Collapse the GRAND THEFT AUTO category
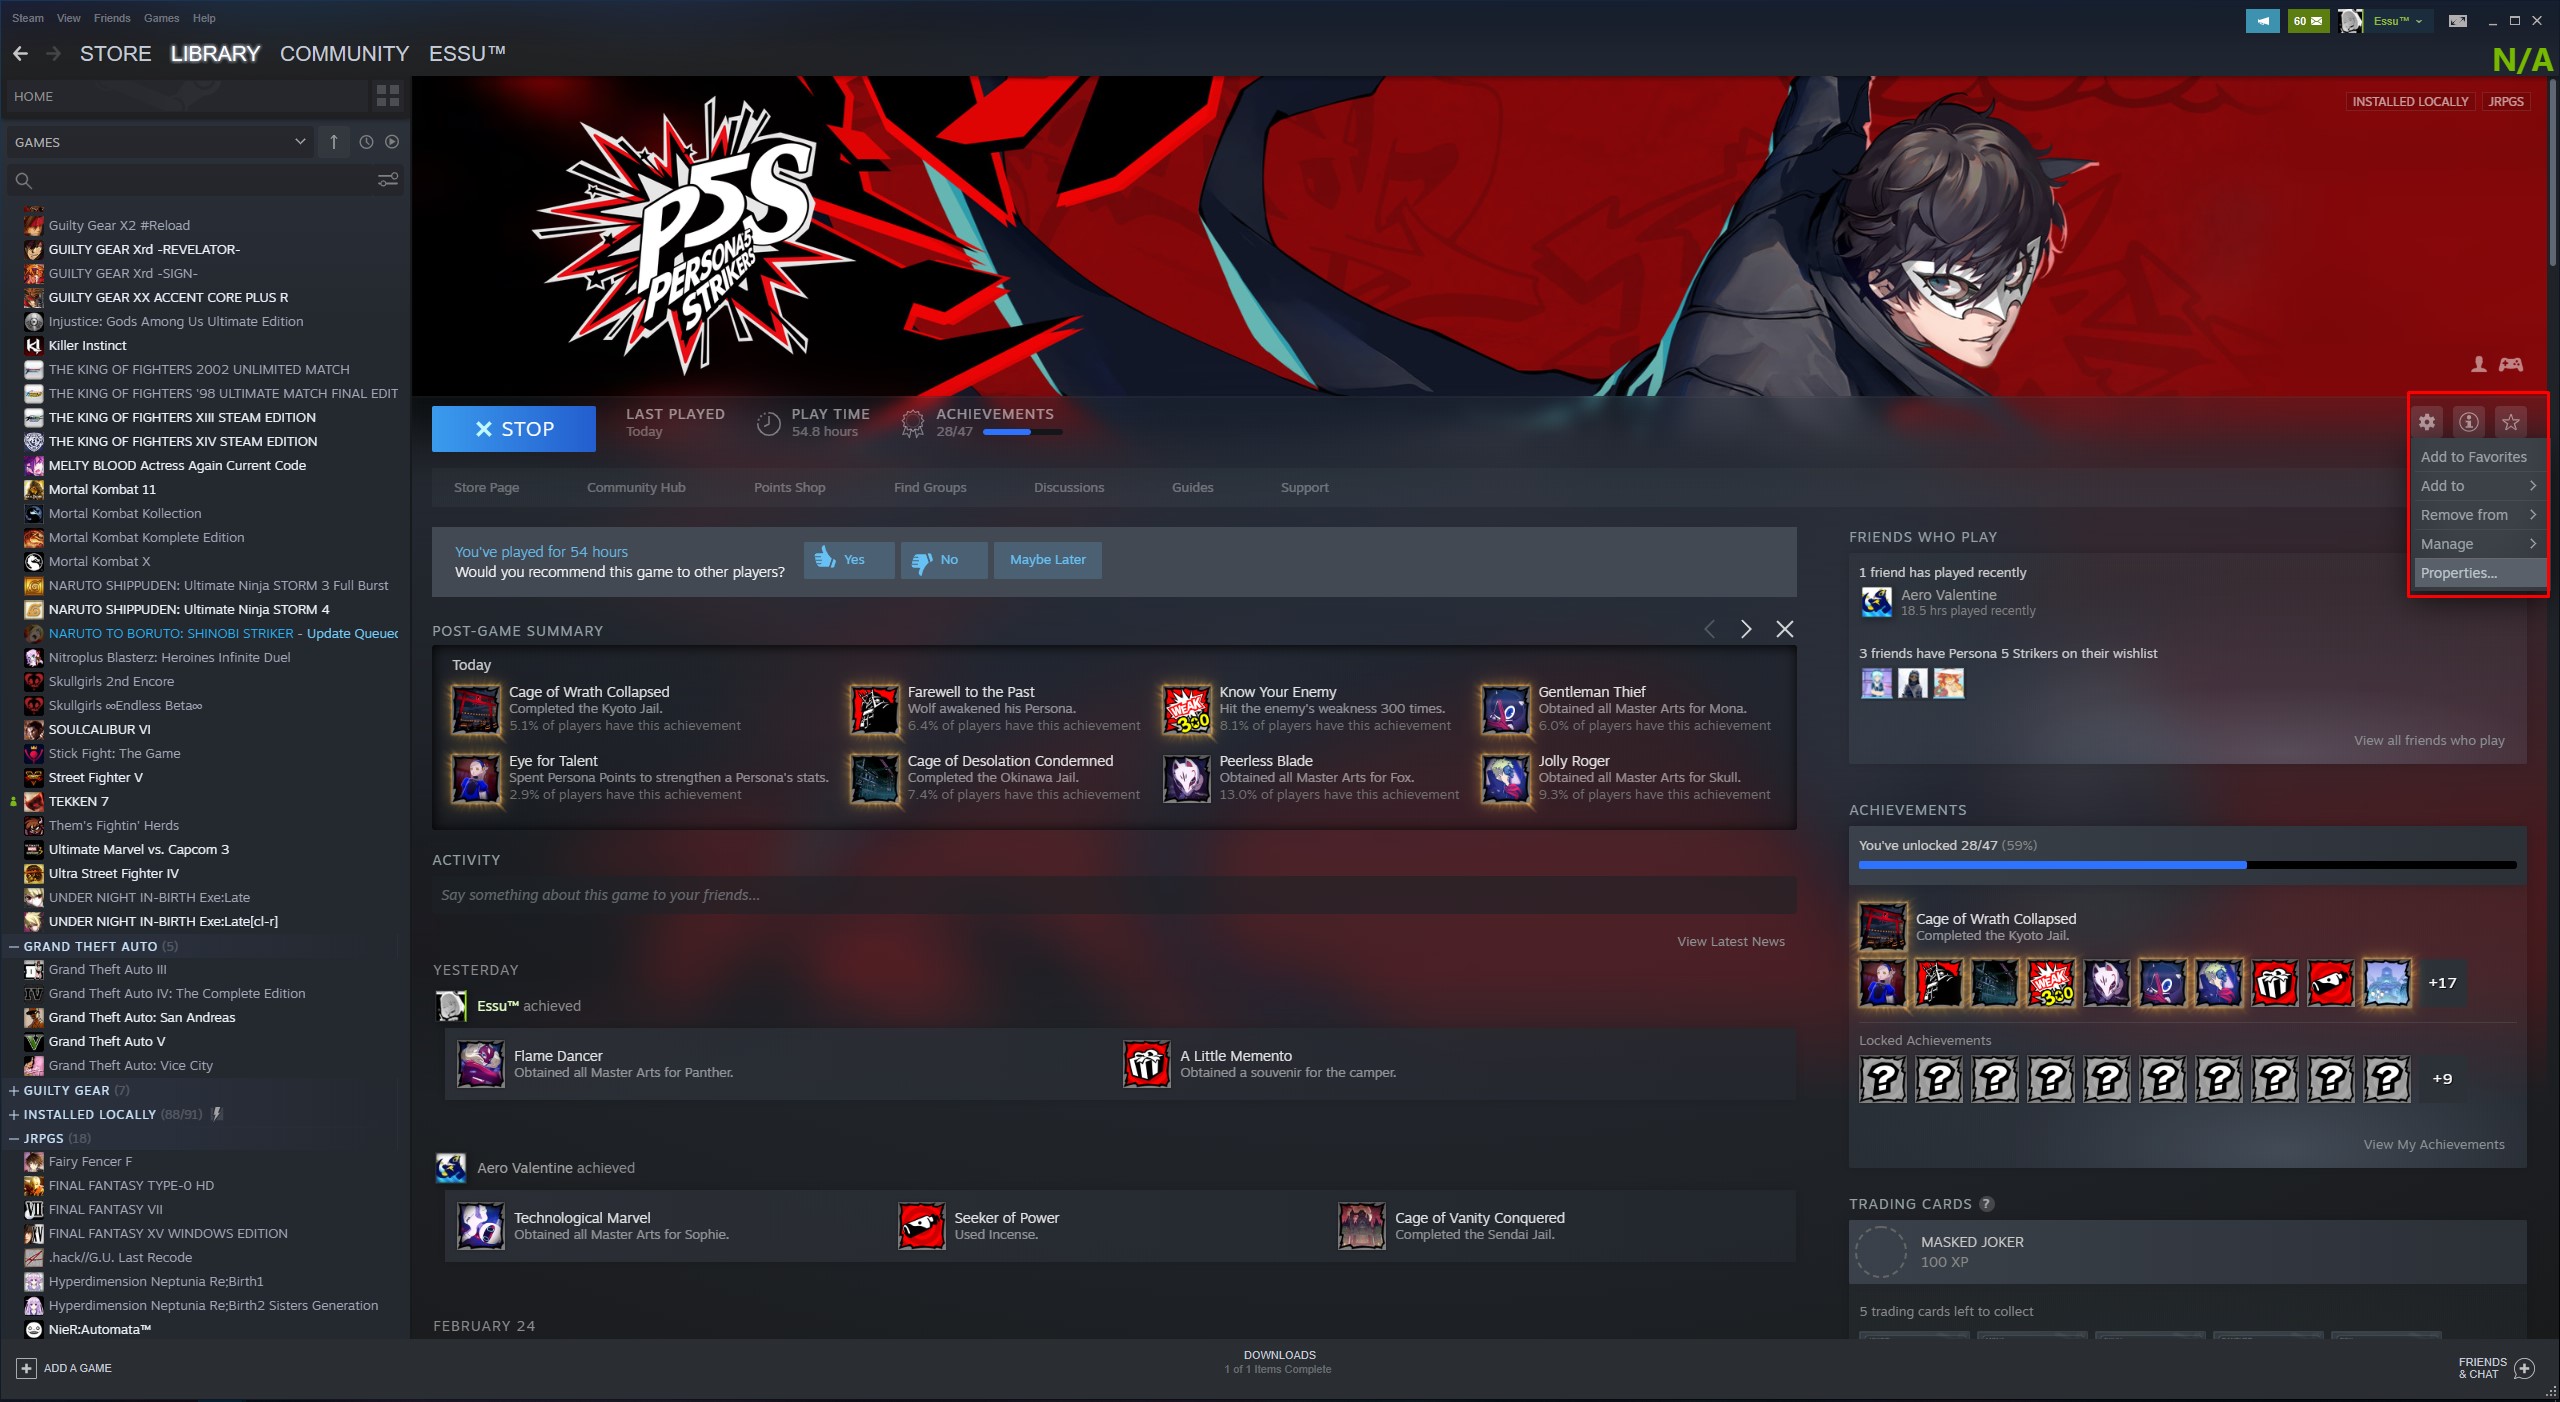This screenshot has width=2560, height=1402. [14, 946]
